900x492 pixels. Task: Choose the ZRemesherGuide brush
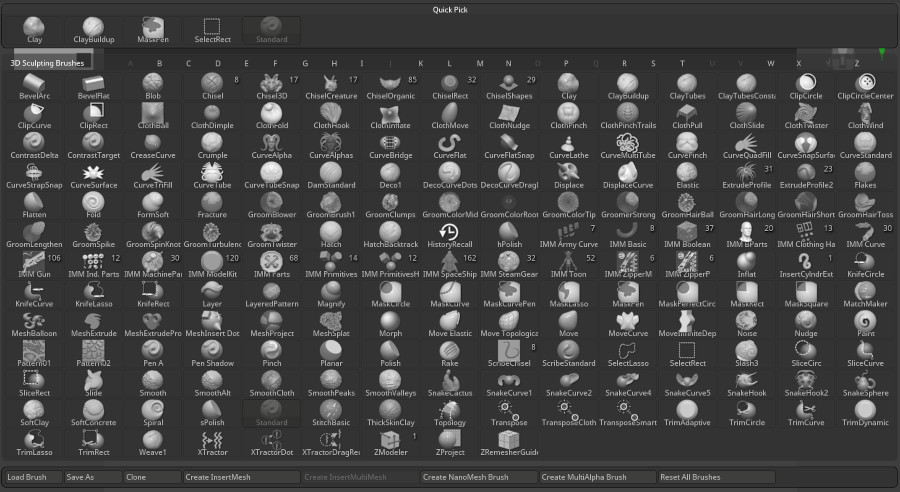coord(509,443)
